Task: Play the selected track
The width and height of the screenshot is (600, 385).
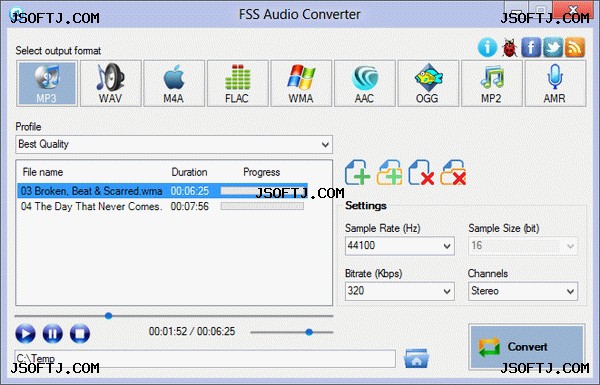Action: pos(25,333)
